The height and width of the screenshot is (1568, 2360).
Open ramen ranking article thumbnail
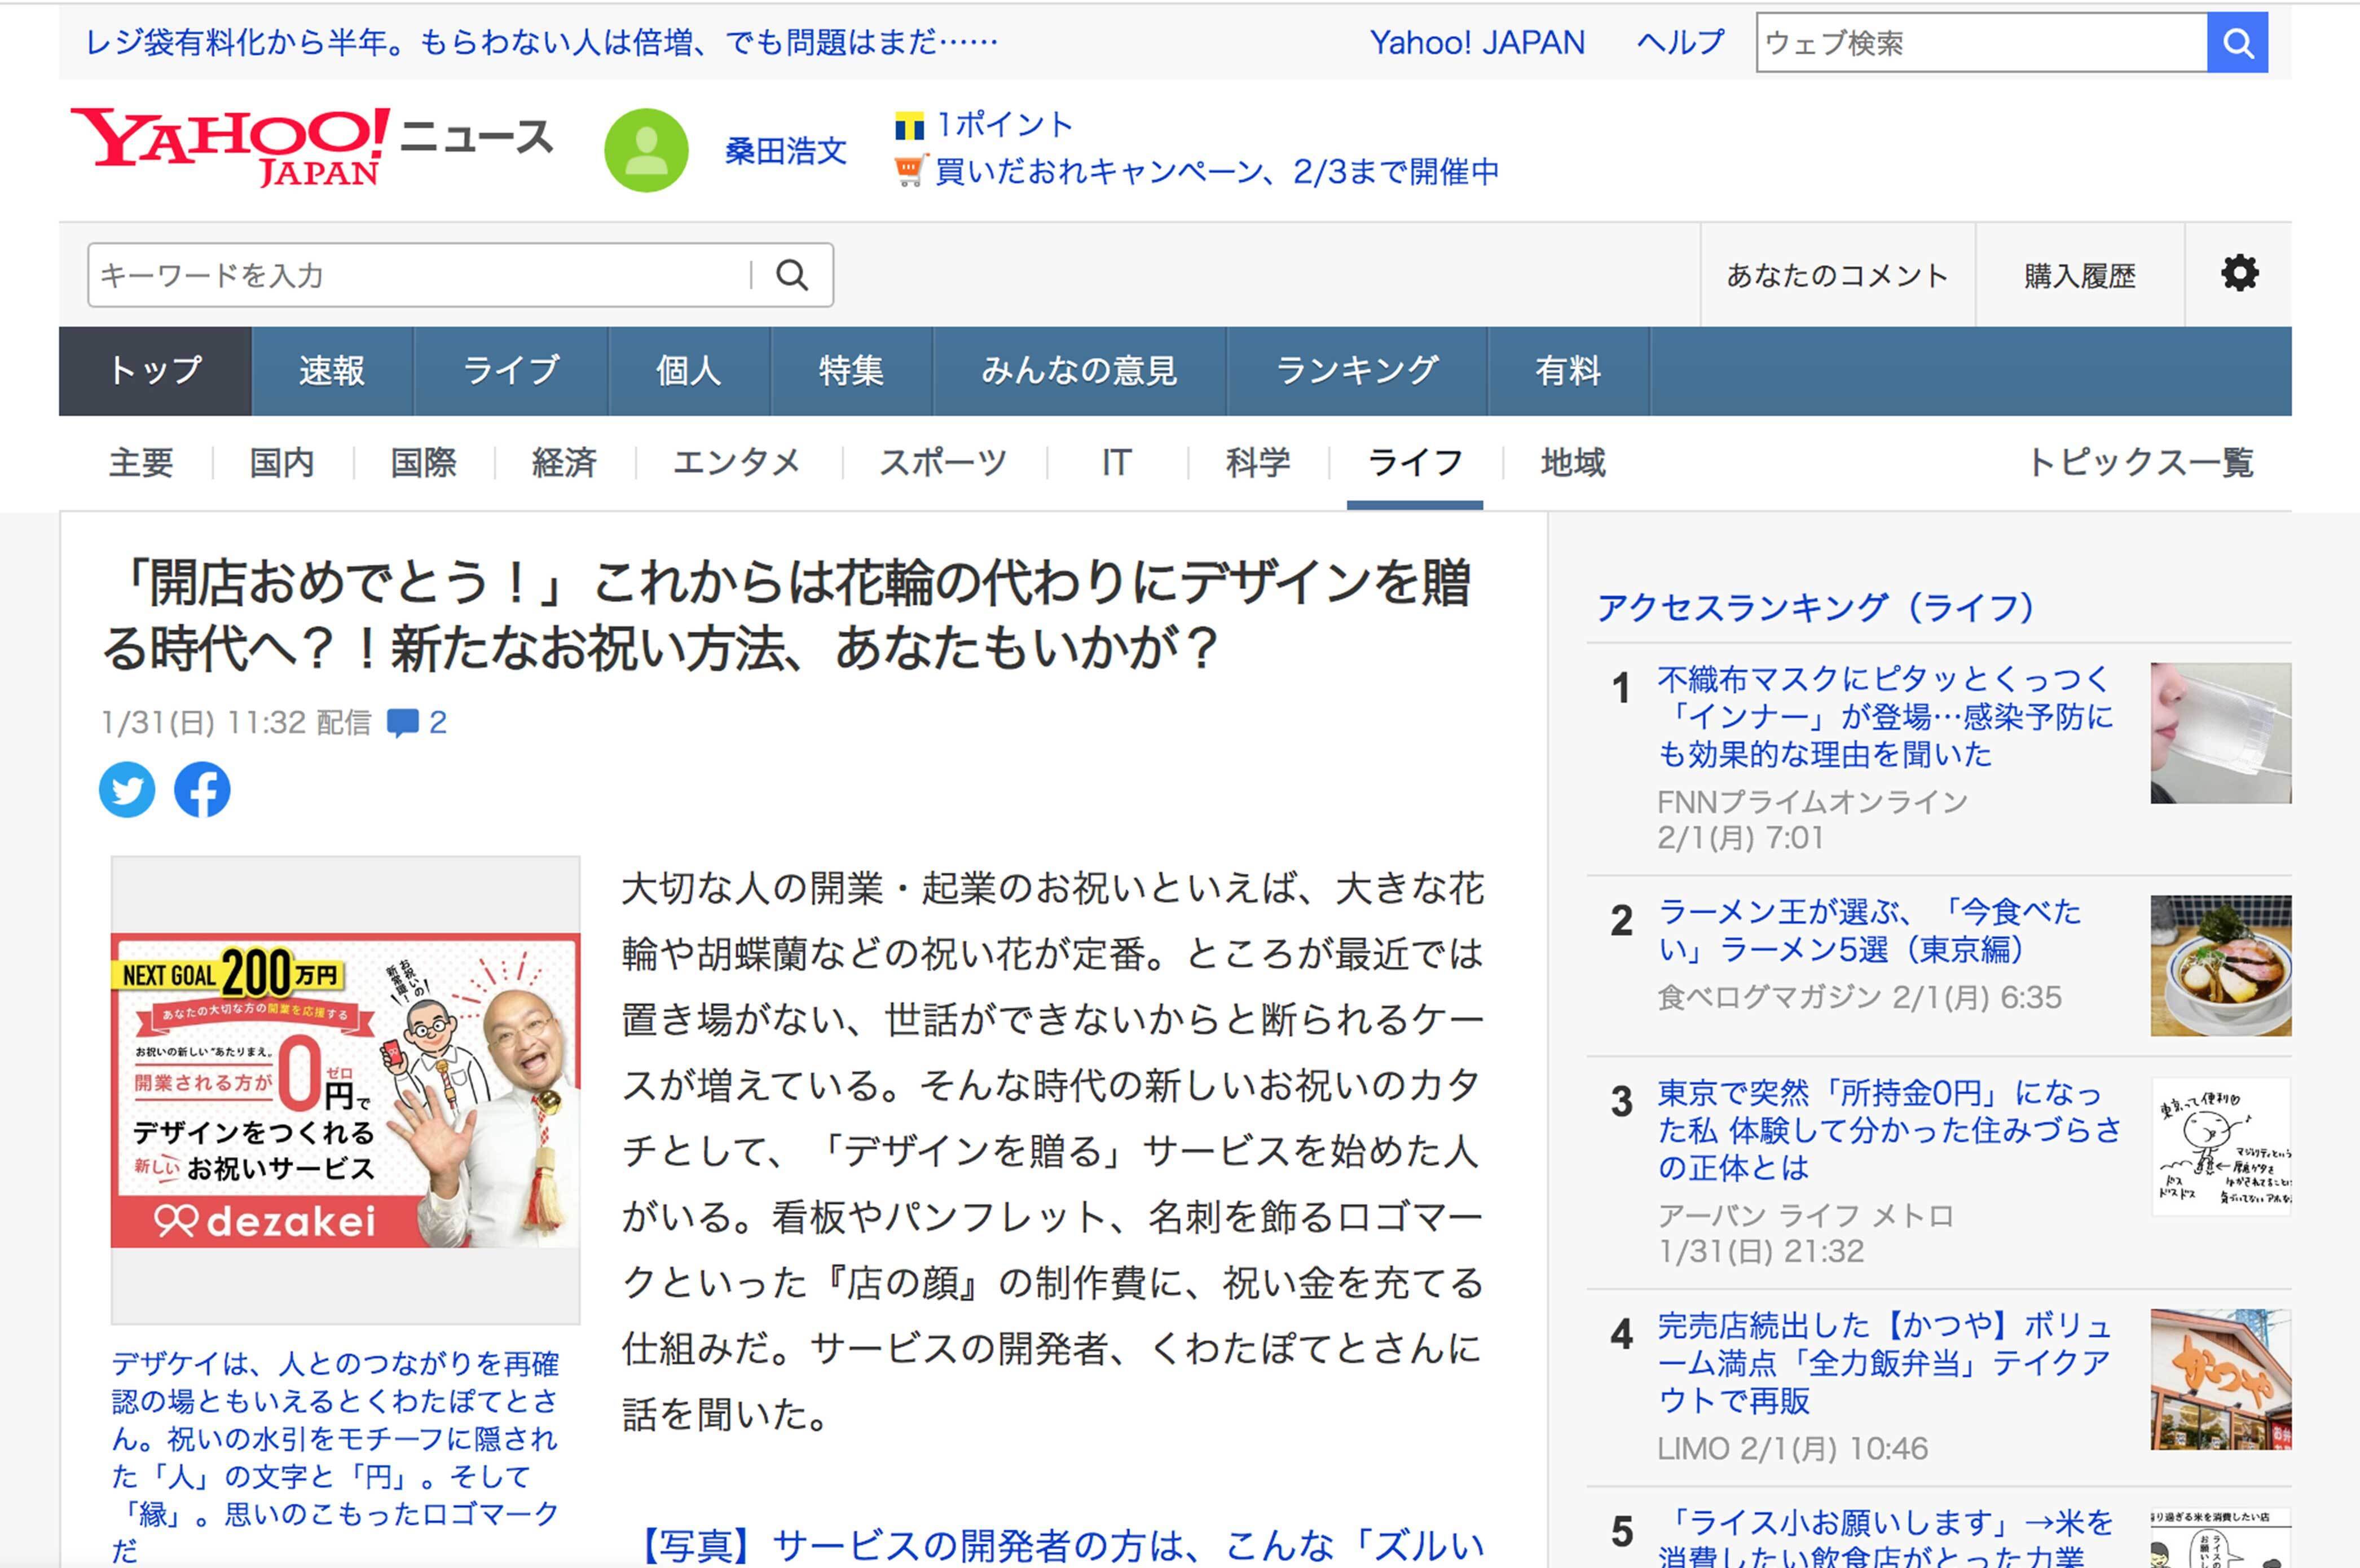pos(2220,965)
